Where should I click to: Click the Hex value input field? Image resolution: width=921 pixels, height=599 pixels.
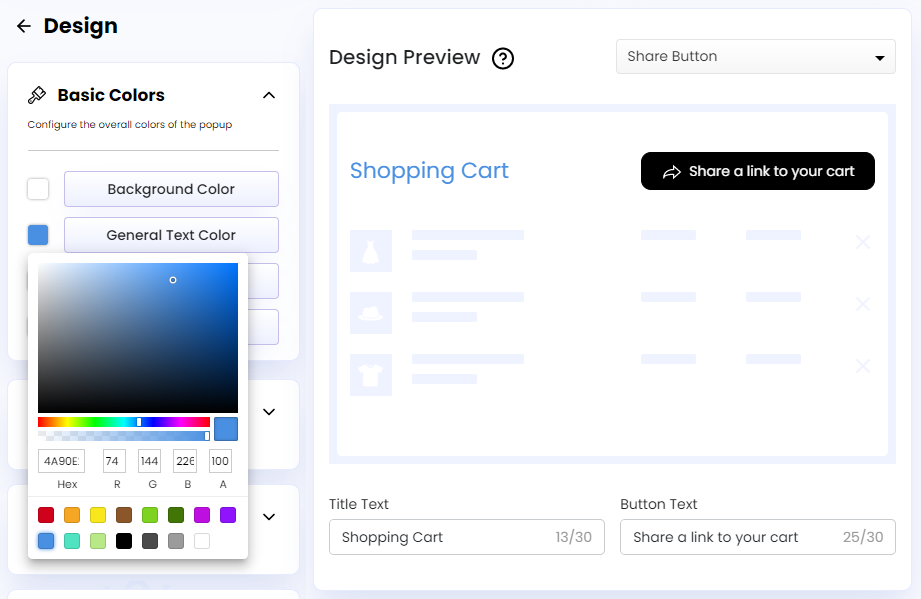pos(62,461)
